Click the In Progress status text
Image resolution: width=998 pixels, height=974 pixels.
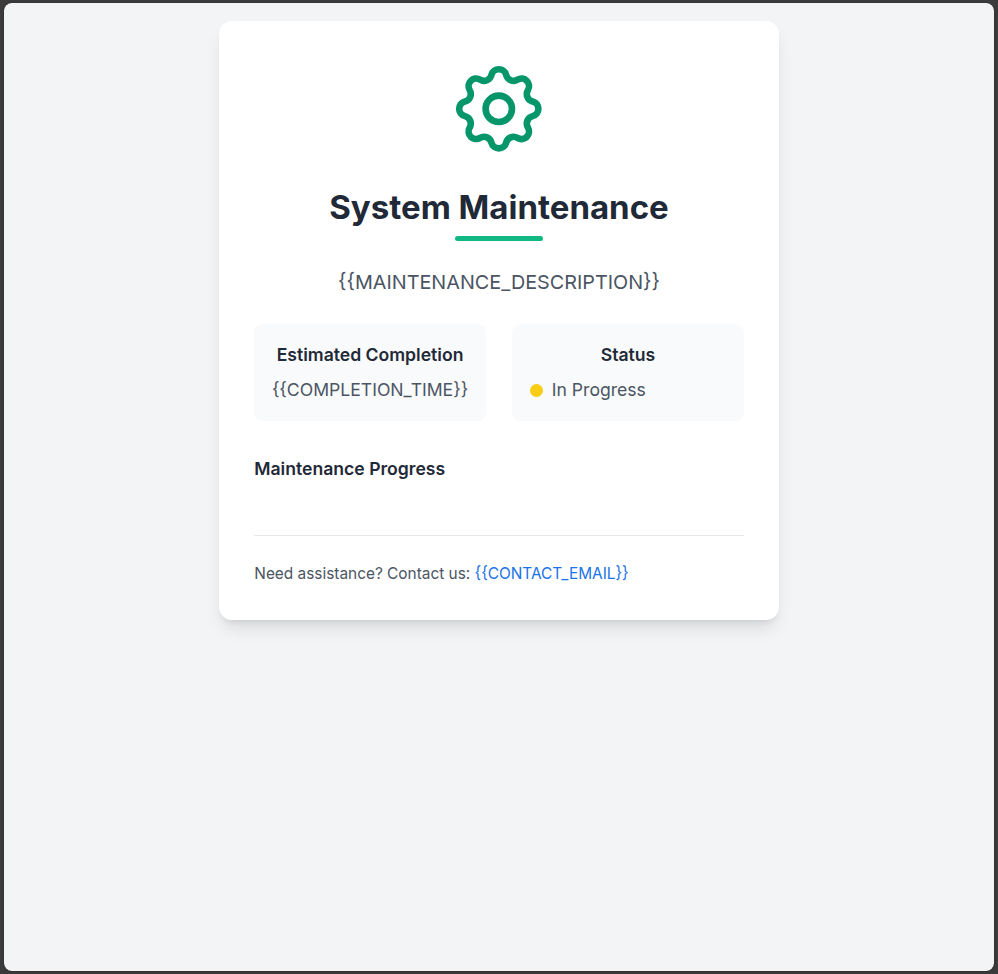pos(598,390)
